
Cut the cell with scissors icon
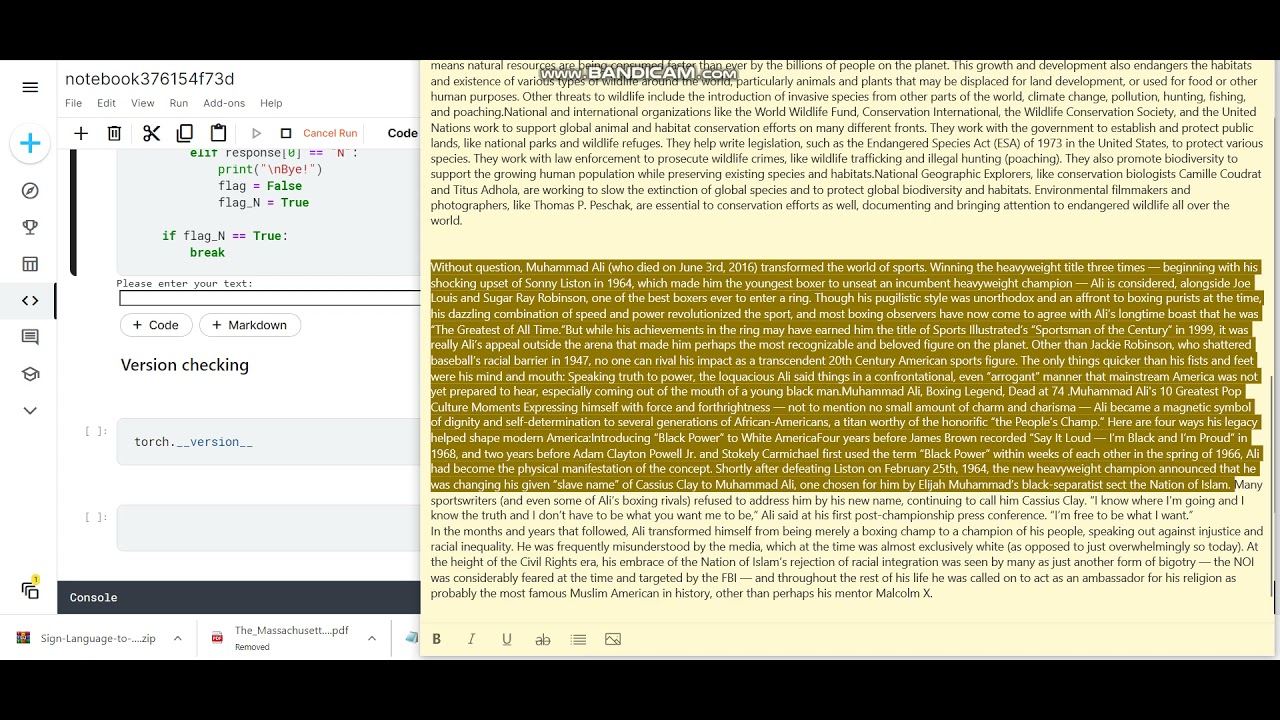tap(151, 133)
